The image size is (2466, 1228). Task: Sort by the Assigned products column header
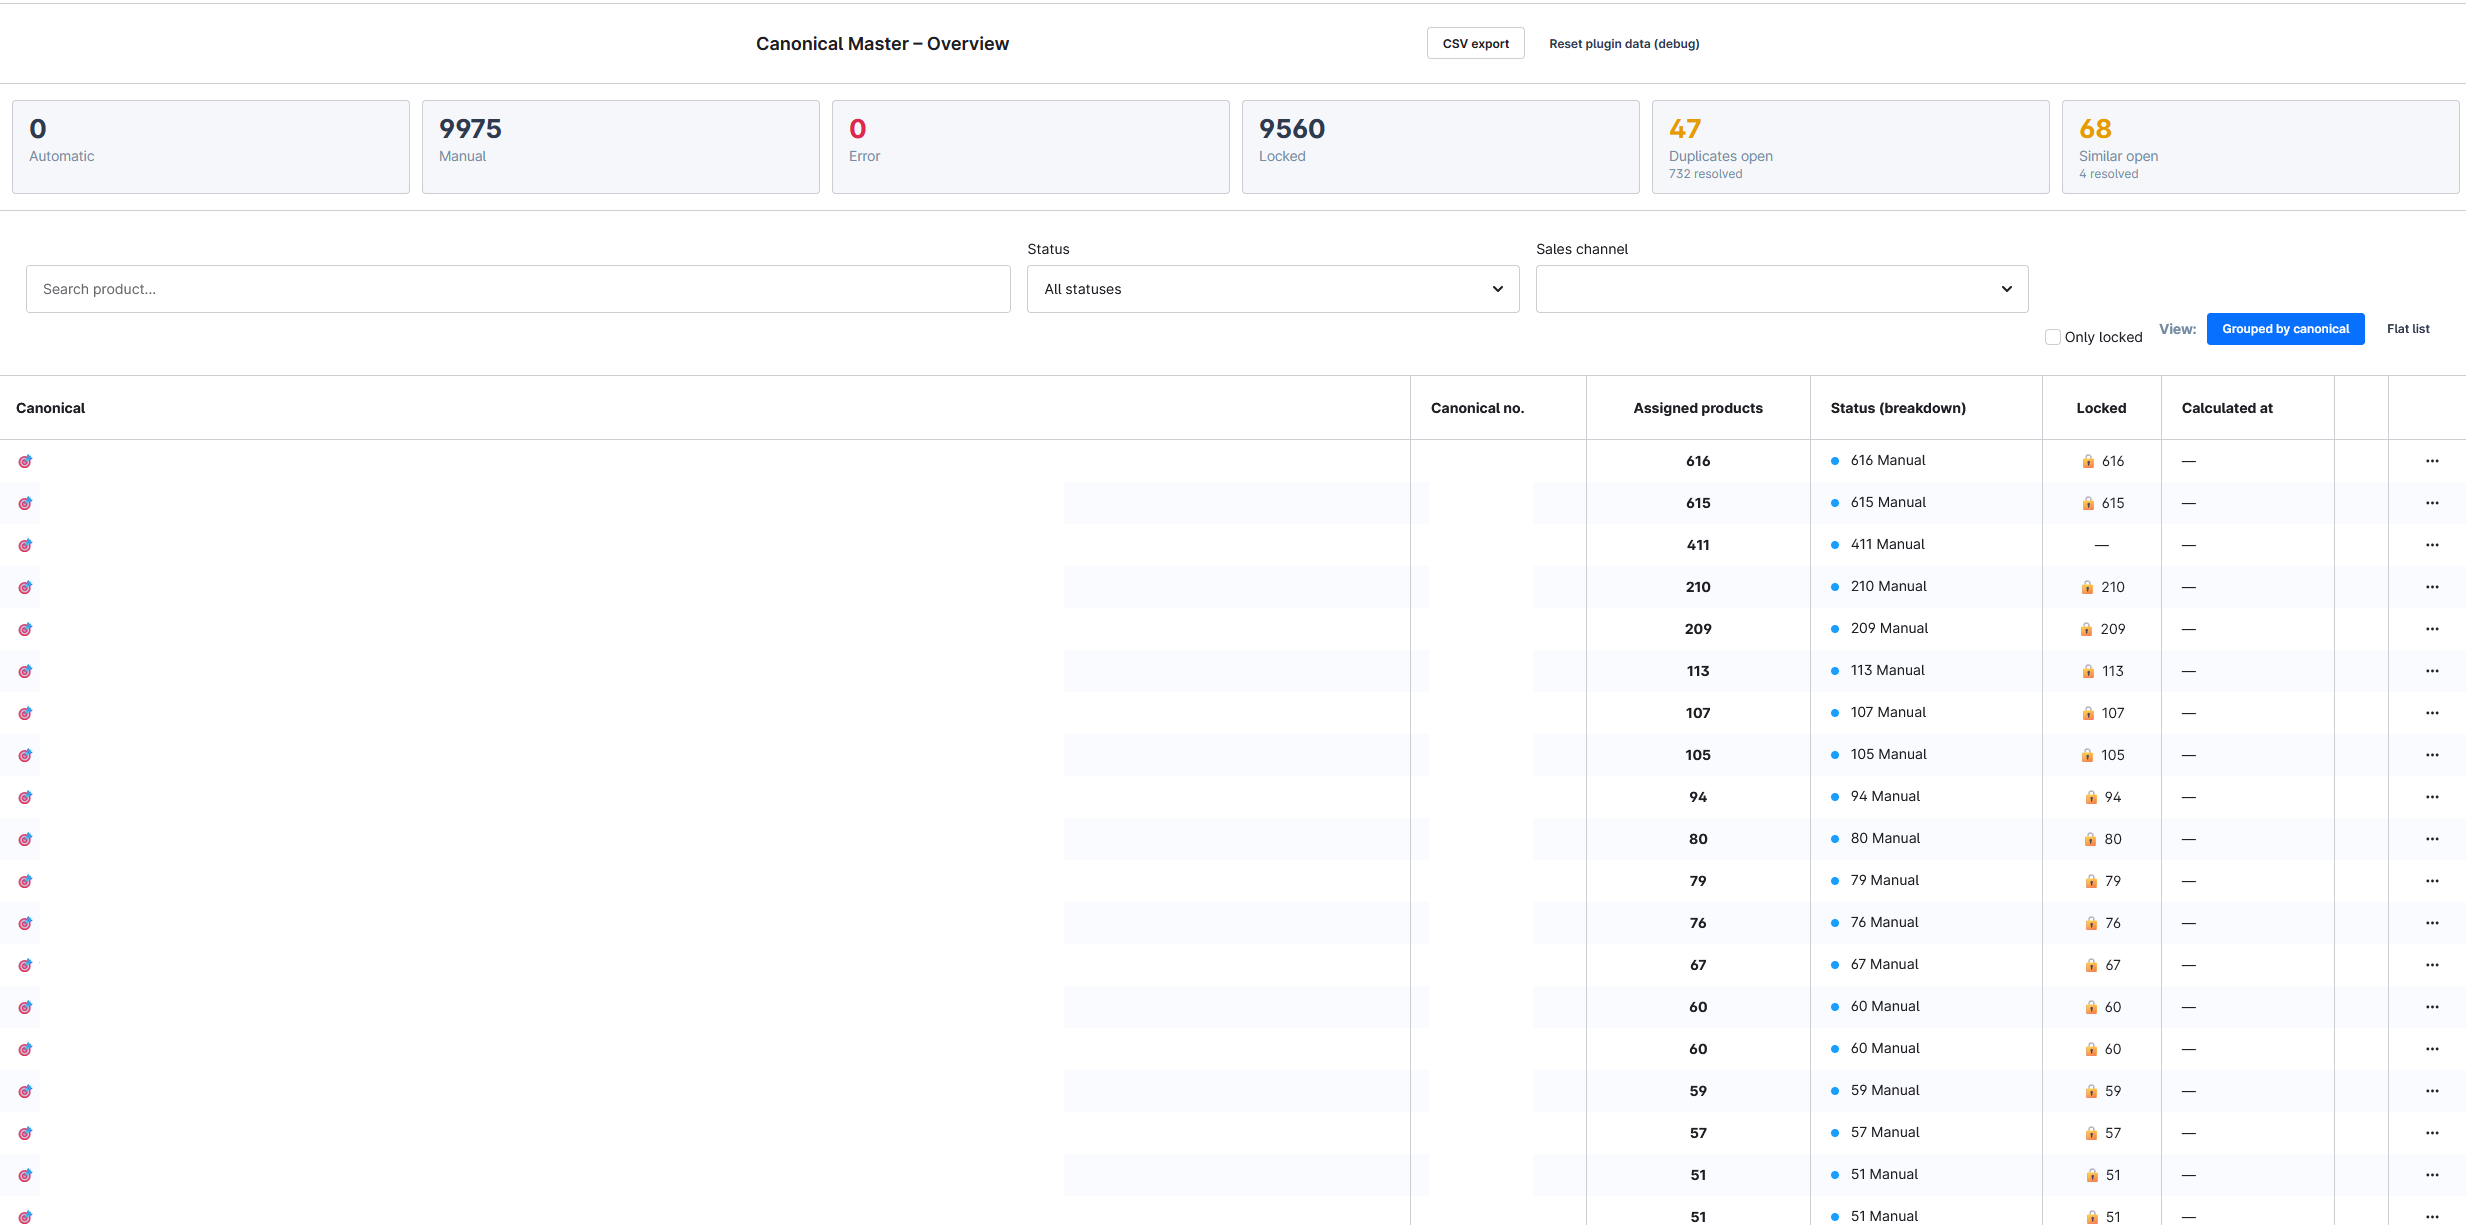[x=1698, y=408]
